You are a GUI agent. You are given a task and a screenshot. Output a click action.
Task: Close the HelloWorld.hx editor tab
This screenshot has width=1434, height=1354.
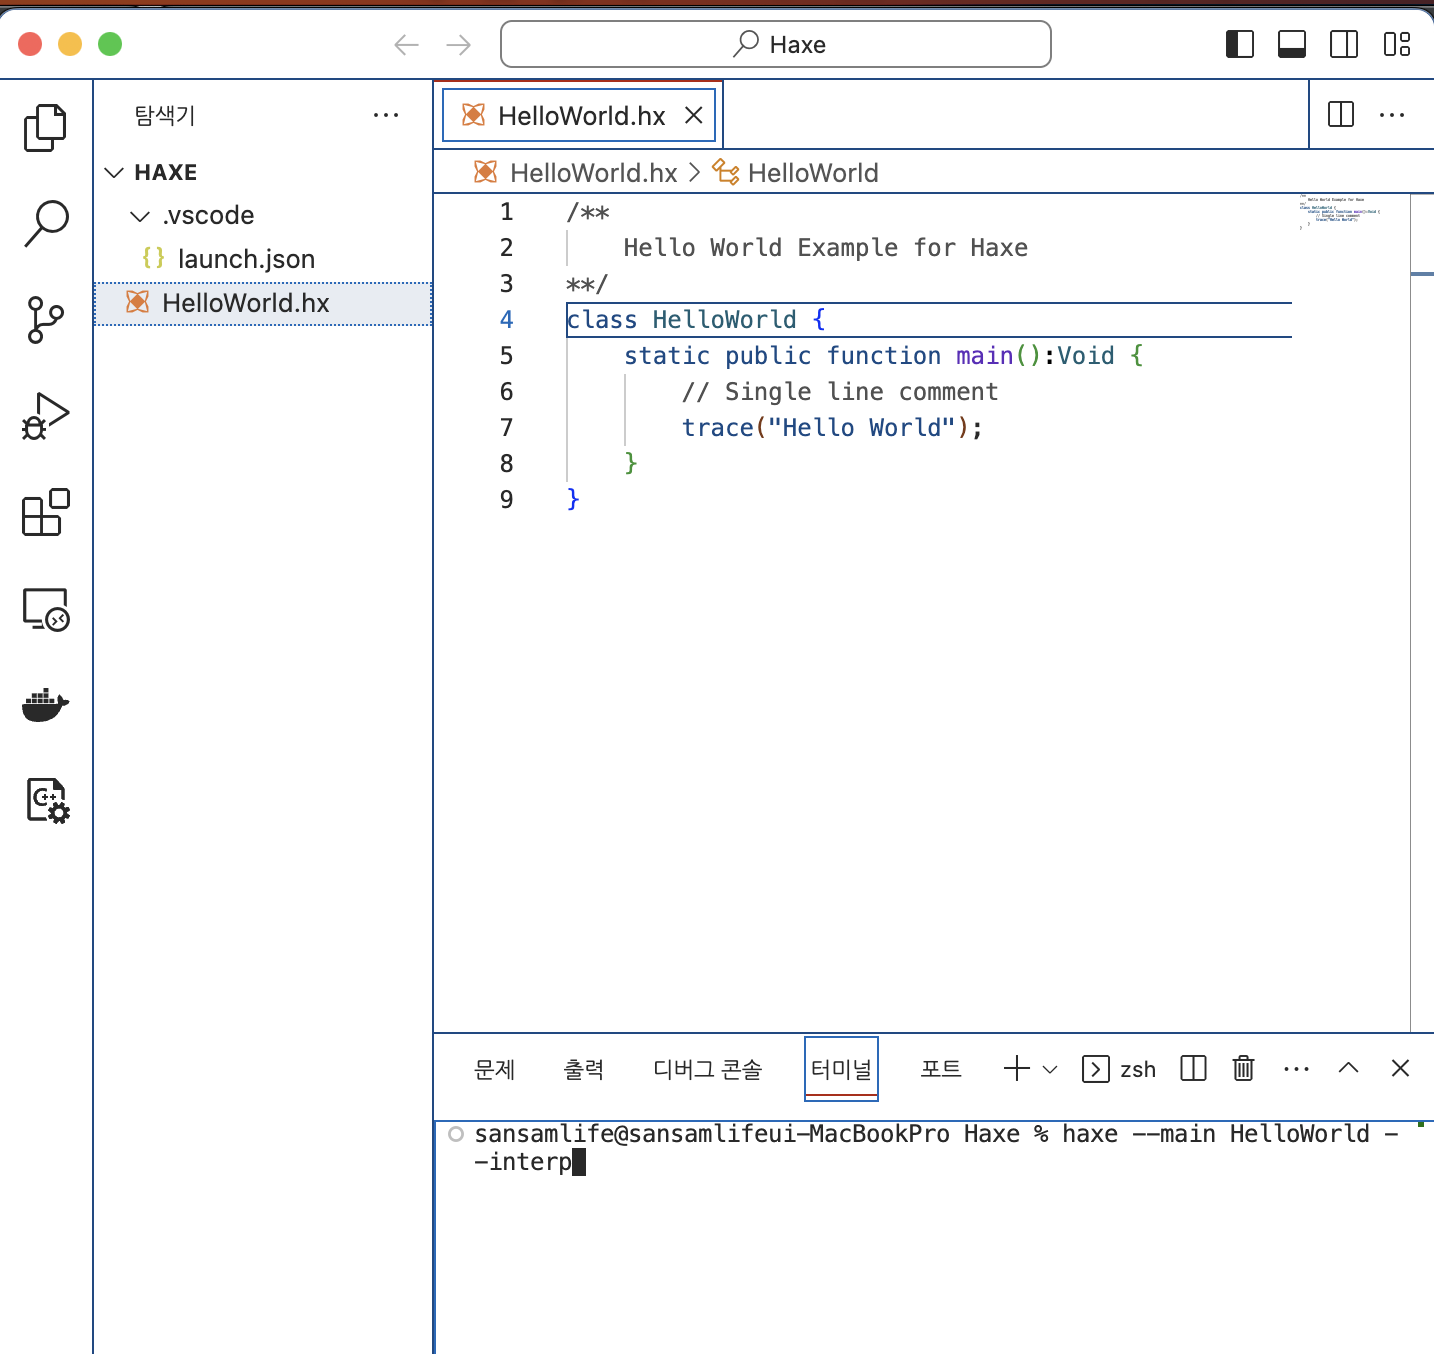coord(693,115)
